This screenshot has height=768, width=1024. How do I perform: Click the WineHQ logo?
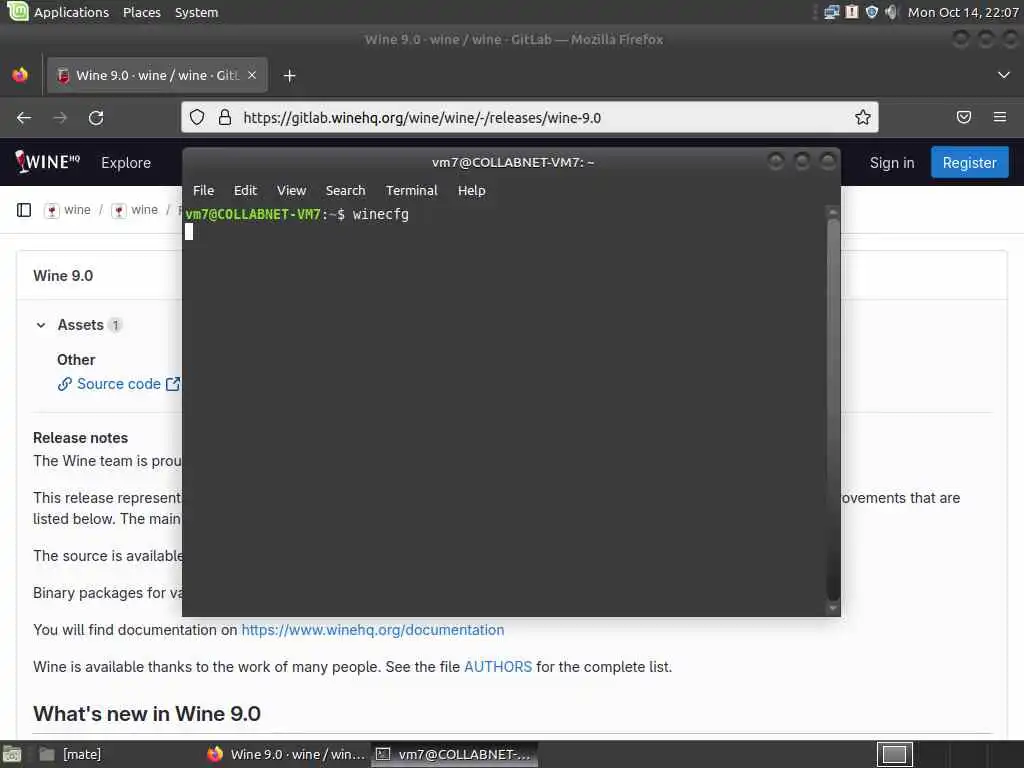pos(48,161)
